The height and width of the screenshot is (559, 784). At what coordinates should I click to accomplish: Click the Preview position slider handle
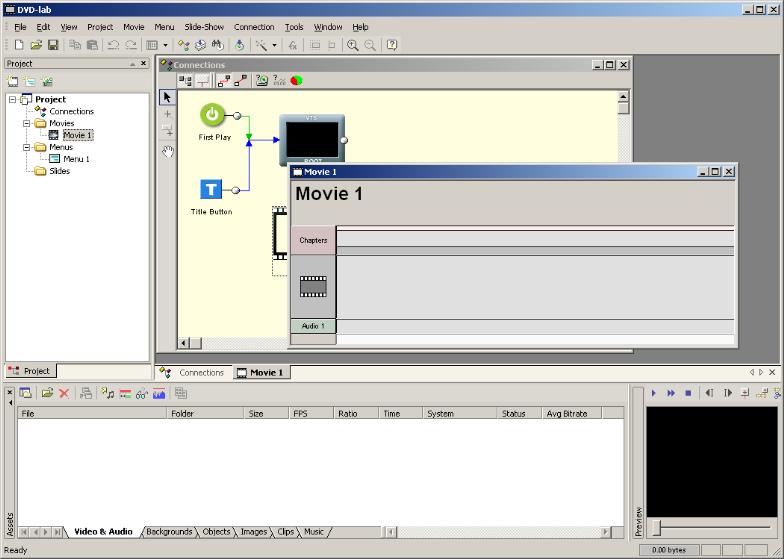[x=656, y=528]
